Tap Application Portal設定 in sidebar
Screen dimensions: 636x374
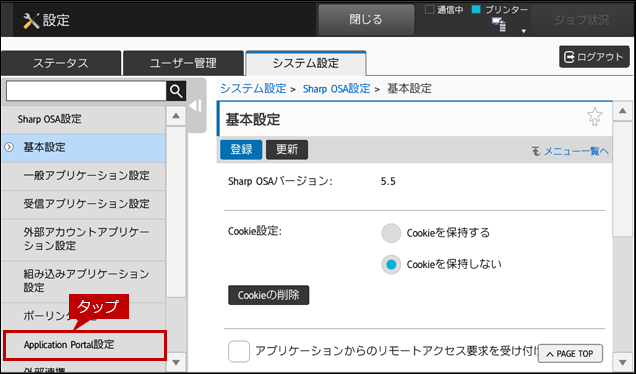click(84, 345)
